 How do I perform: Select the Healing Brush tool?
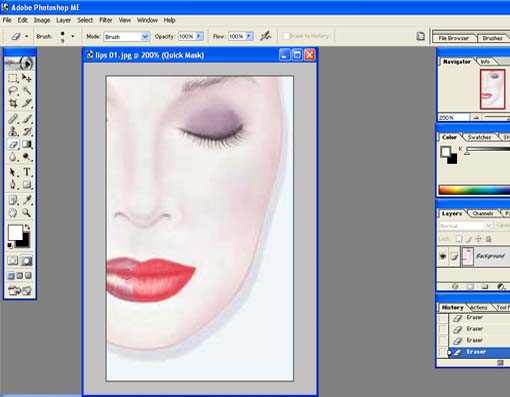pos(13,119)
